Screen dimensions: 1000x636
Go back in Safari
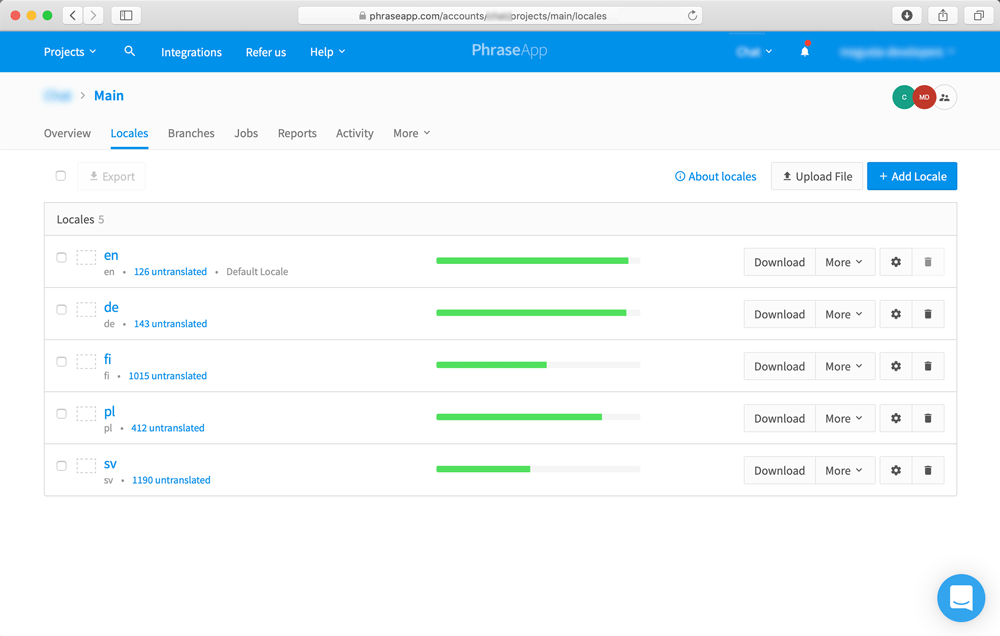pos(73,15)
